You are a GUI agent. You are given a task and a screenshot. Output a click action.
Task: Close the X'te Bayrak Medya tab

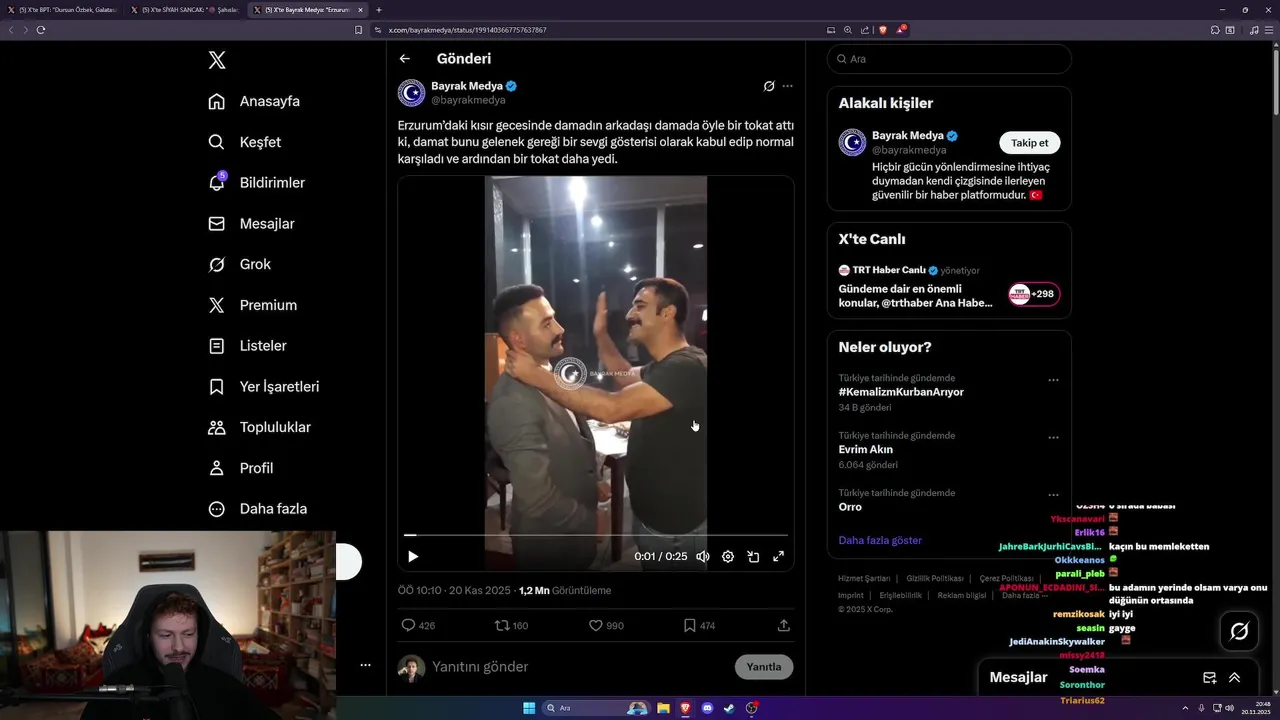(x=361, y=10)
